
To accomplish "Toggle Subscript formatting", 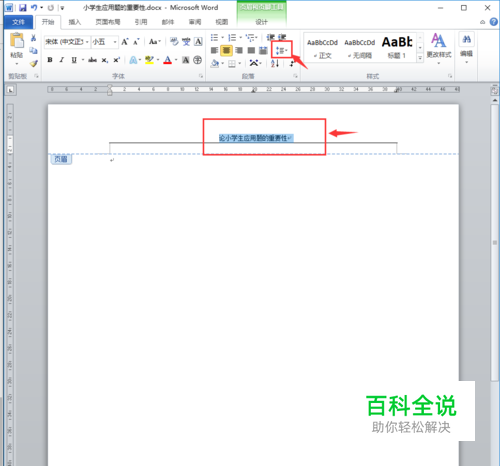I will pos(105,60).
